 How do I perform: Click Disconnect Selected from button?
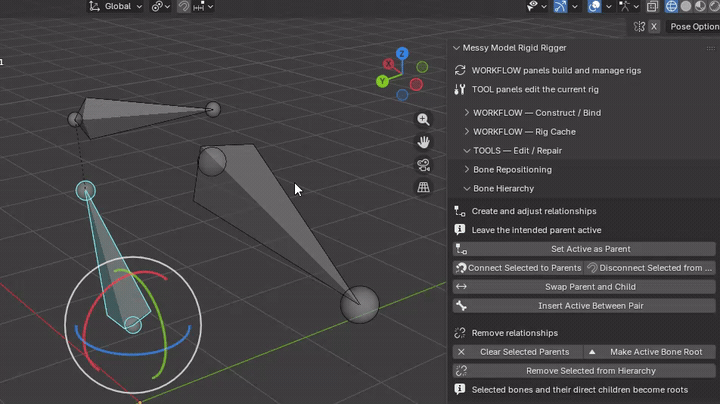pos(650,268)
